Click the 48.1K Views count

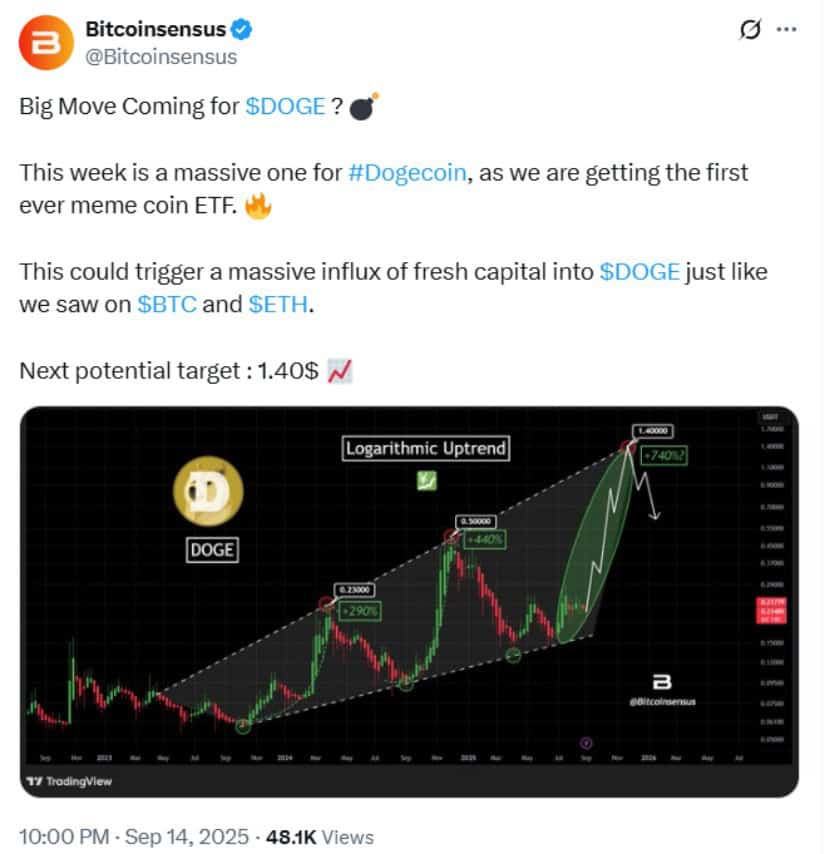[x=320, y=837]
